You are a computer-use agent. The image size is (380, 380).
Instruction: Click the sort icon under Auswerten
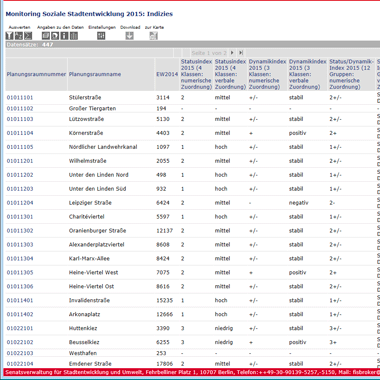(19, 36)
